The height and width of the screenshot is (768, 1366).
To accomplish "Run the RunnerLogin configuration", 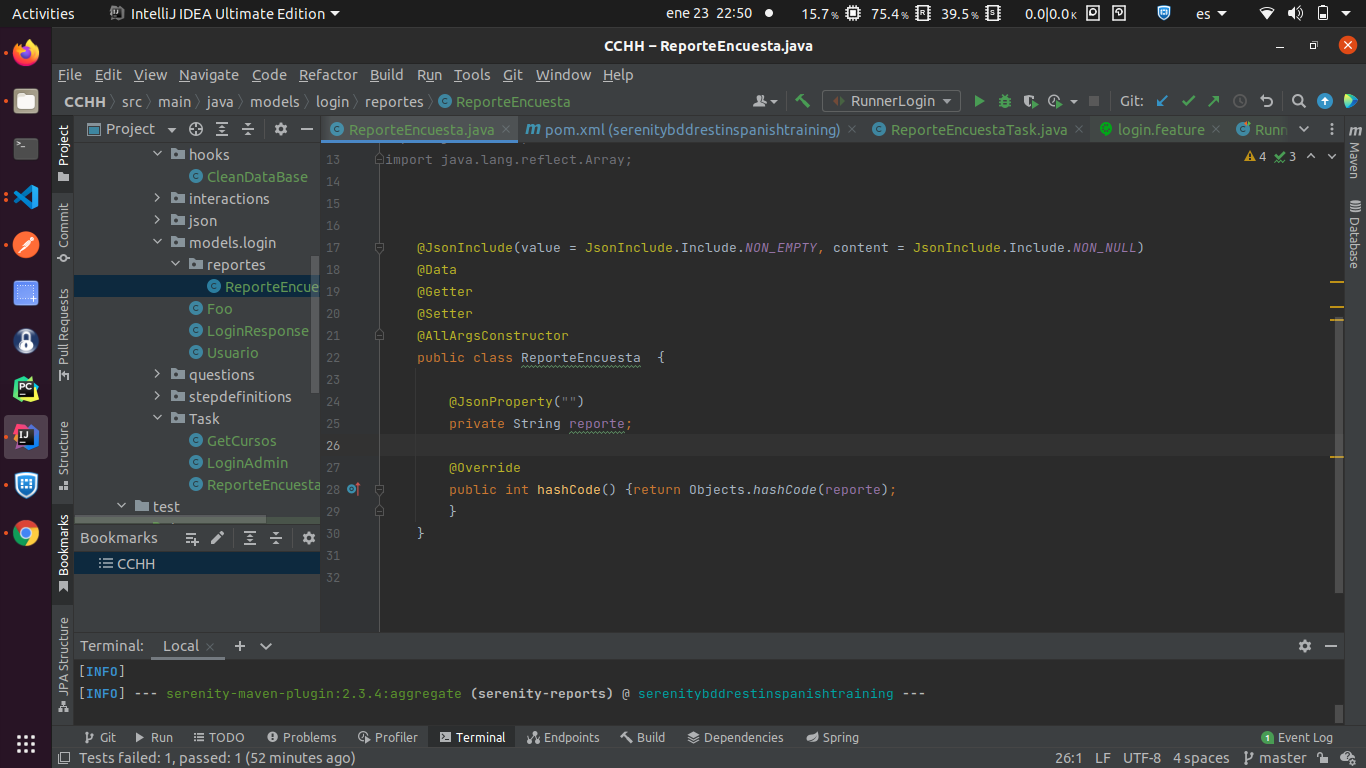I will coord(979,101).
